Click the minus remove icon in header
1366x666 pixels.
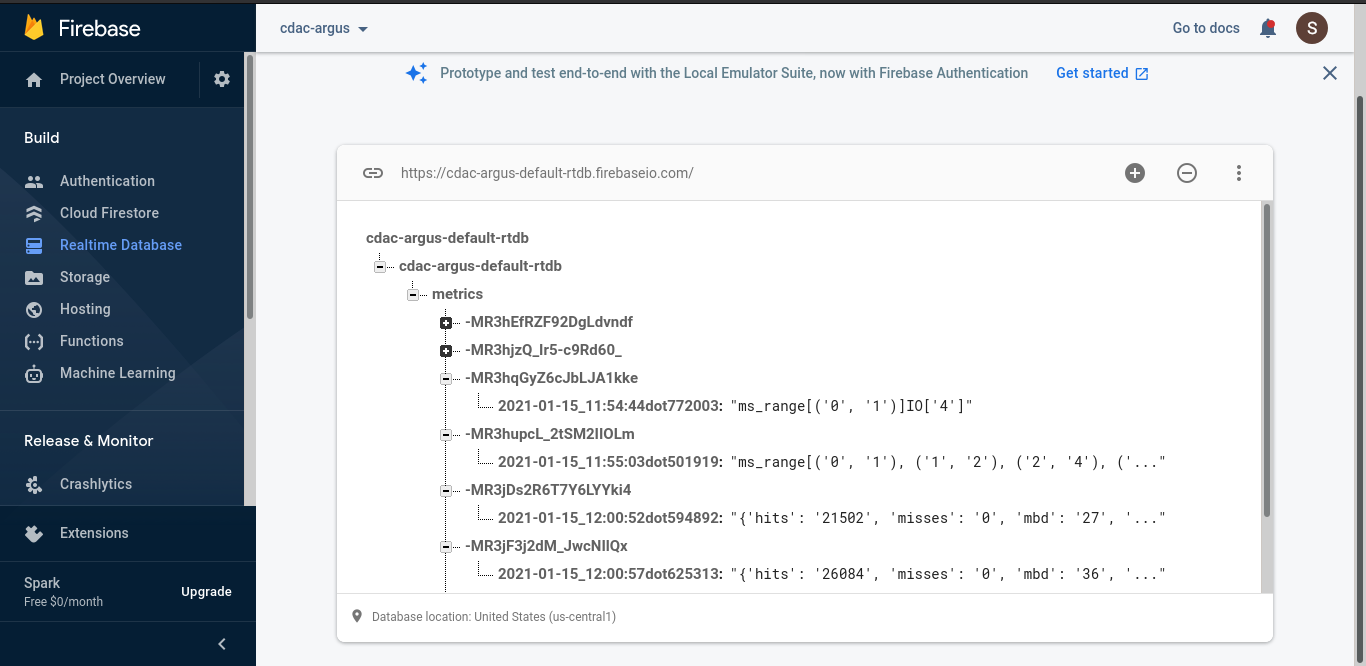point(1187,173)
